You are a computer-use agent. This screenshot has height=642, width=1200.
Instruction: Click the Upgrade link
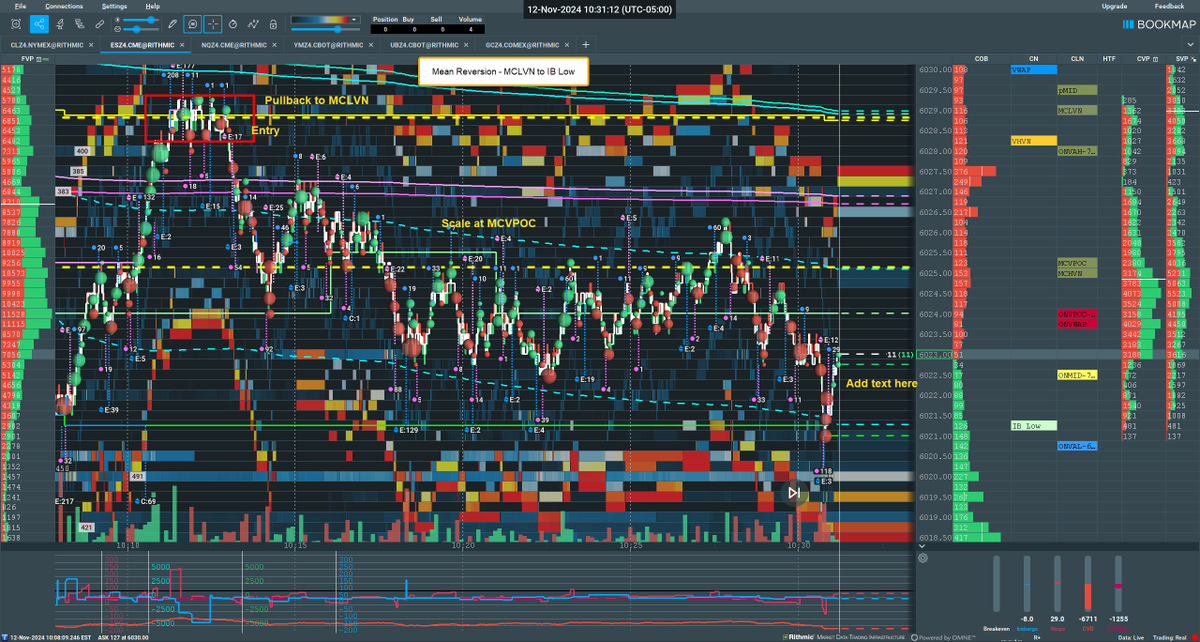coord(1114,6)
